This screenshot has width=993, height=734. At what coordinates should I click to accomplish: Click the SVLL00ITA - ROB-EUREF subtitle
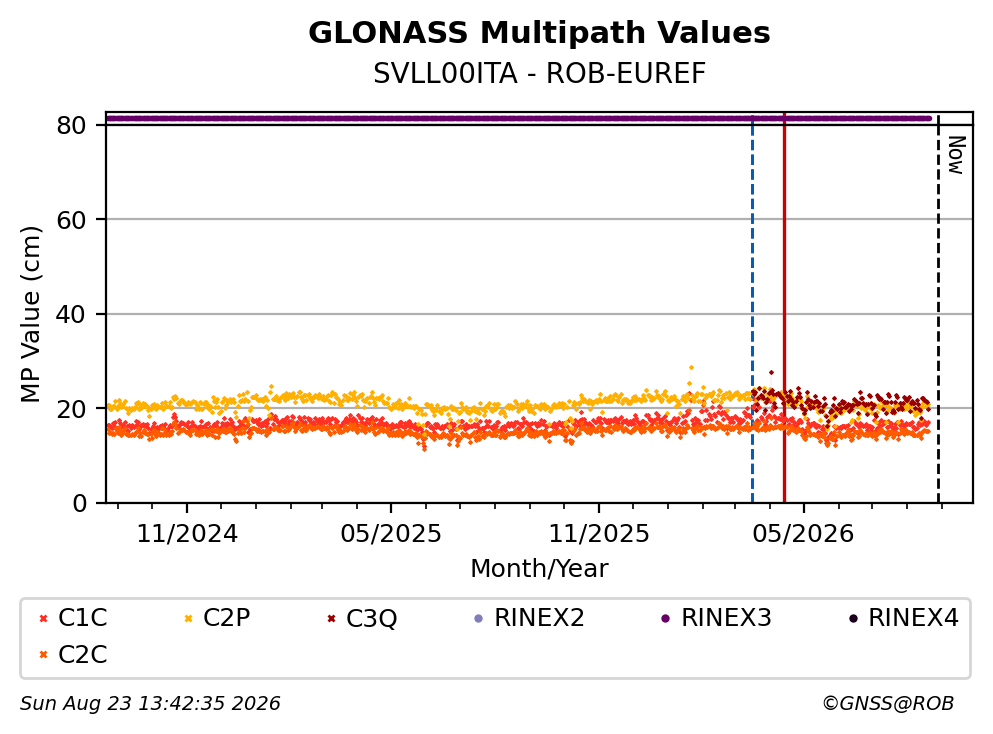coord(540,74)
